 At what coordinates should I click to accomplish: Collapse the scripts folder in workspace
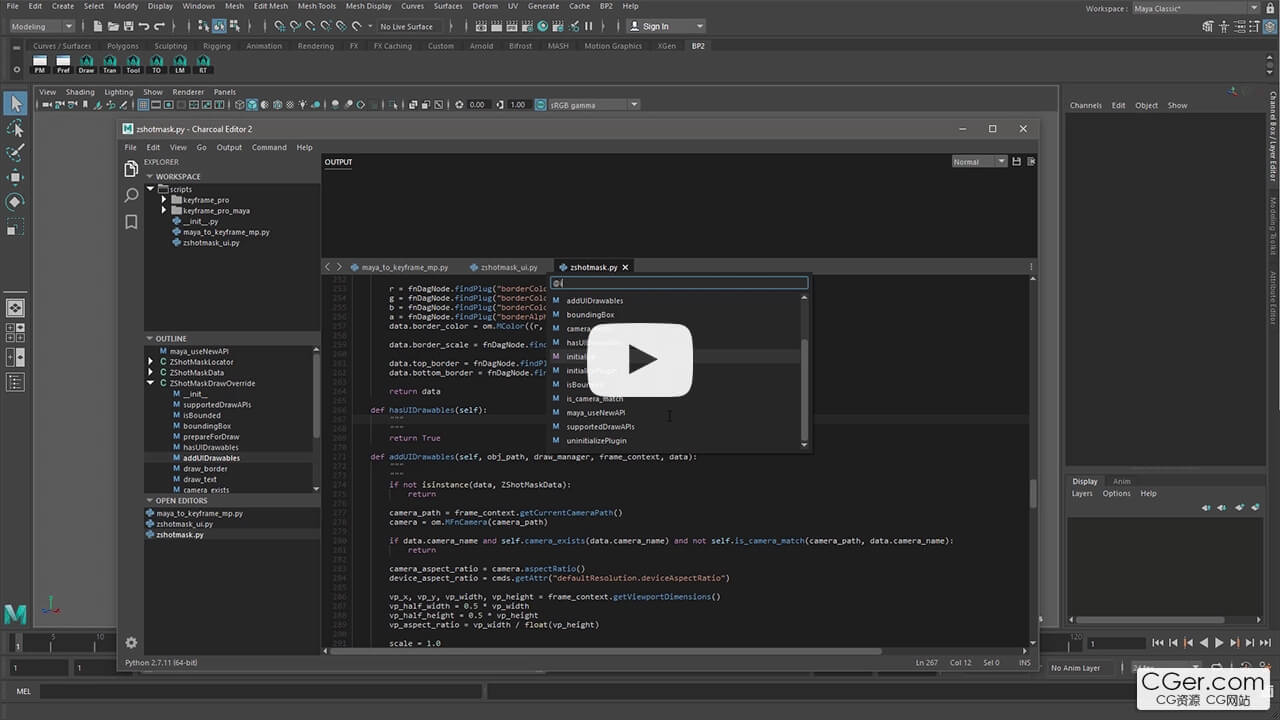click(152, 188)
